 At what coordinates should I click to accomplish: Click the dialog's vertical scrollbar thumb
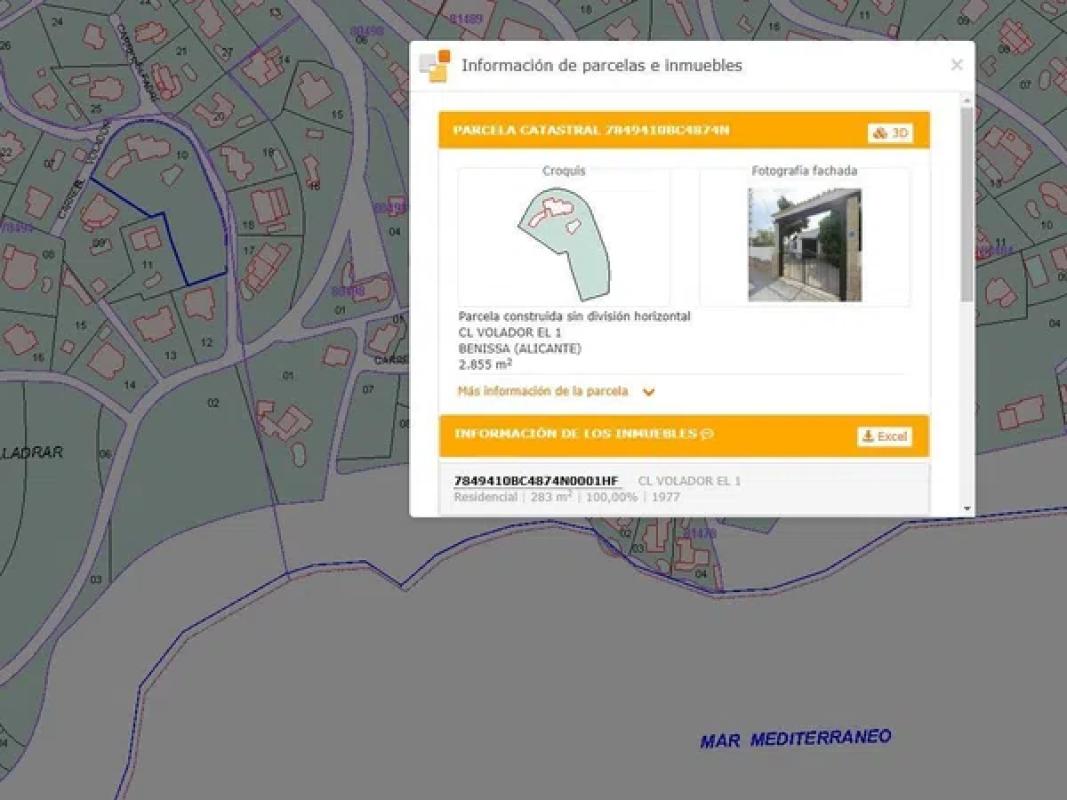[966, 200]
